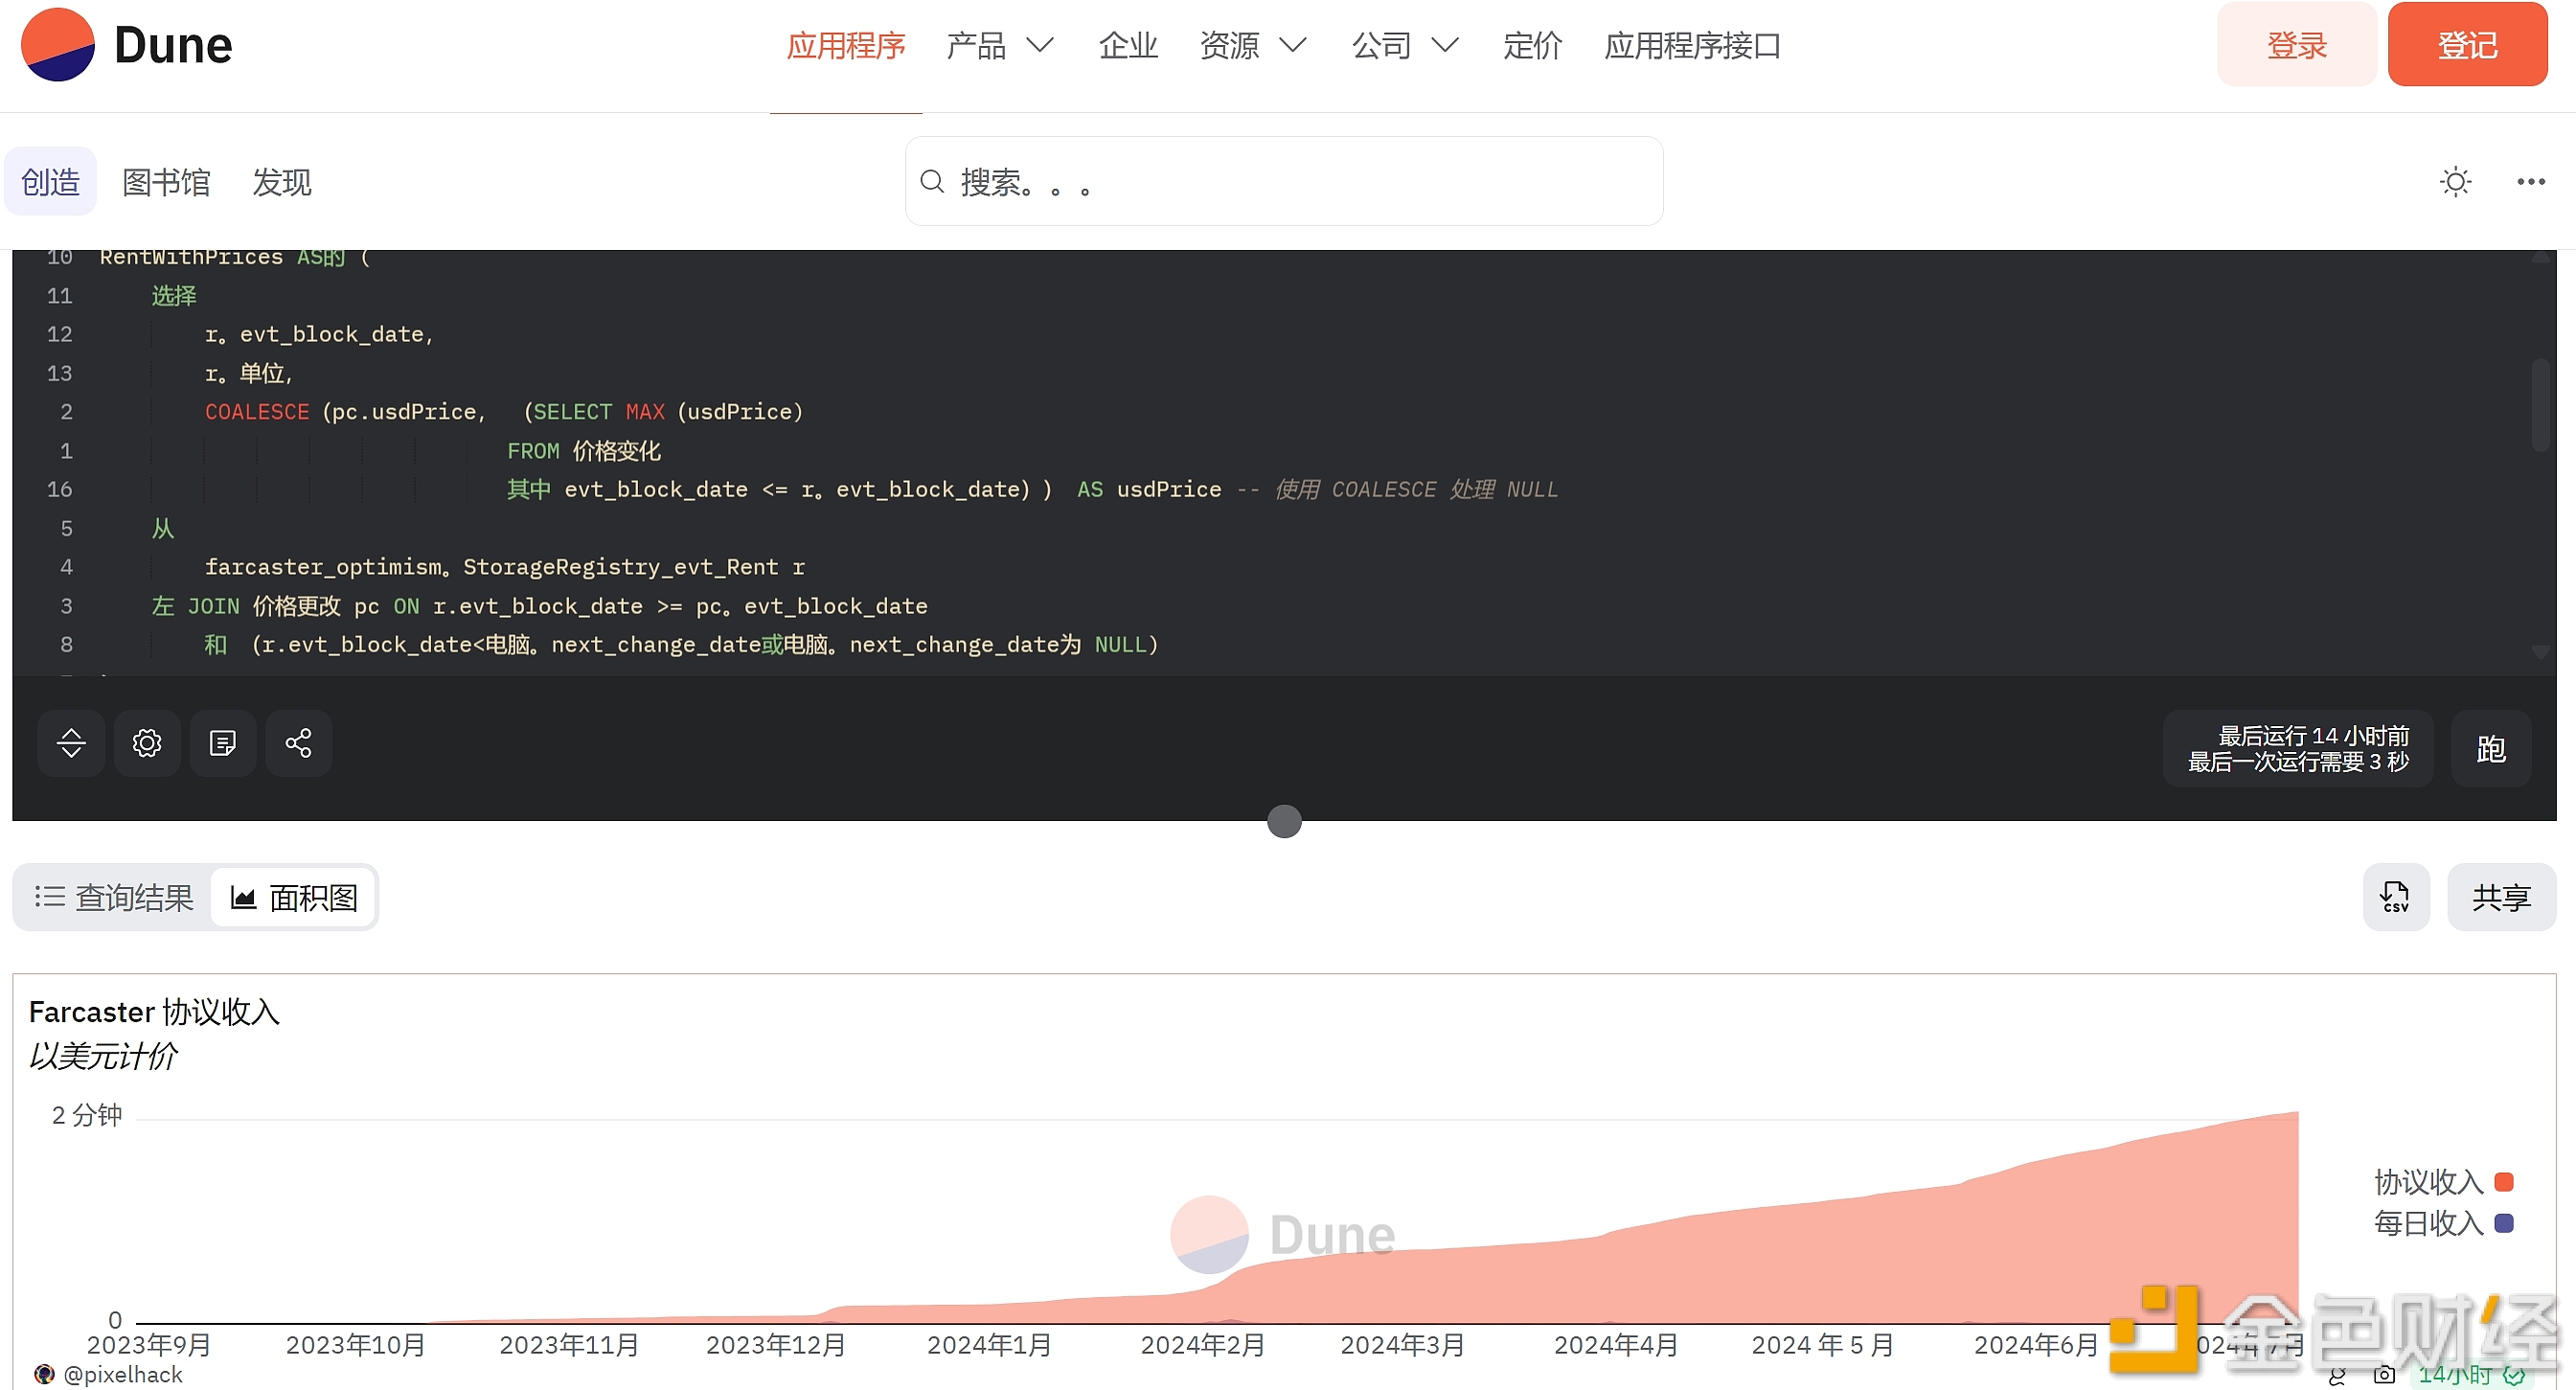Open the 定价 nav item
The width and height of the screenshot is (2576, 1390).
click(1532, 45)
